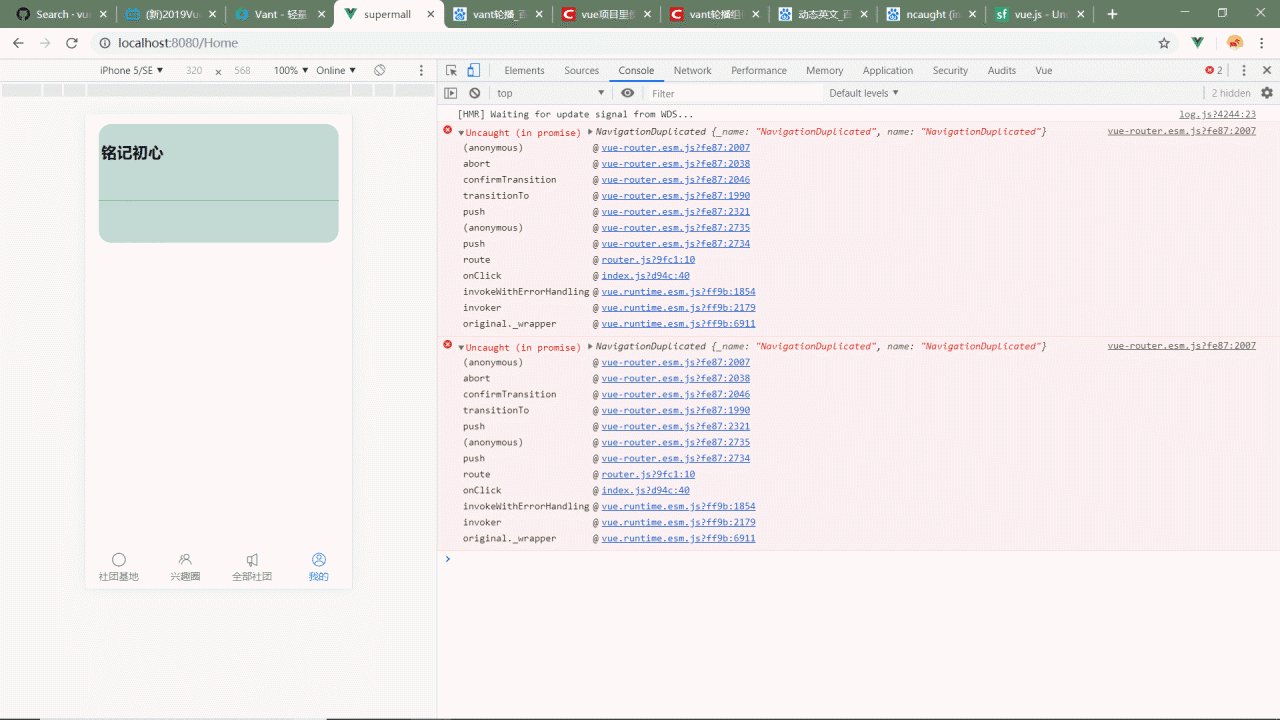Open second vue.runtime.esm.js?ff9b:6911 link

678,538
